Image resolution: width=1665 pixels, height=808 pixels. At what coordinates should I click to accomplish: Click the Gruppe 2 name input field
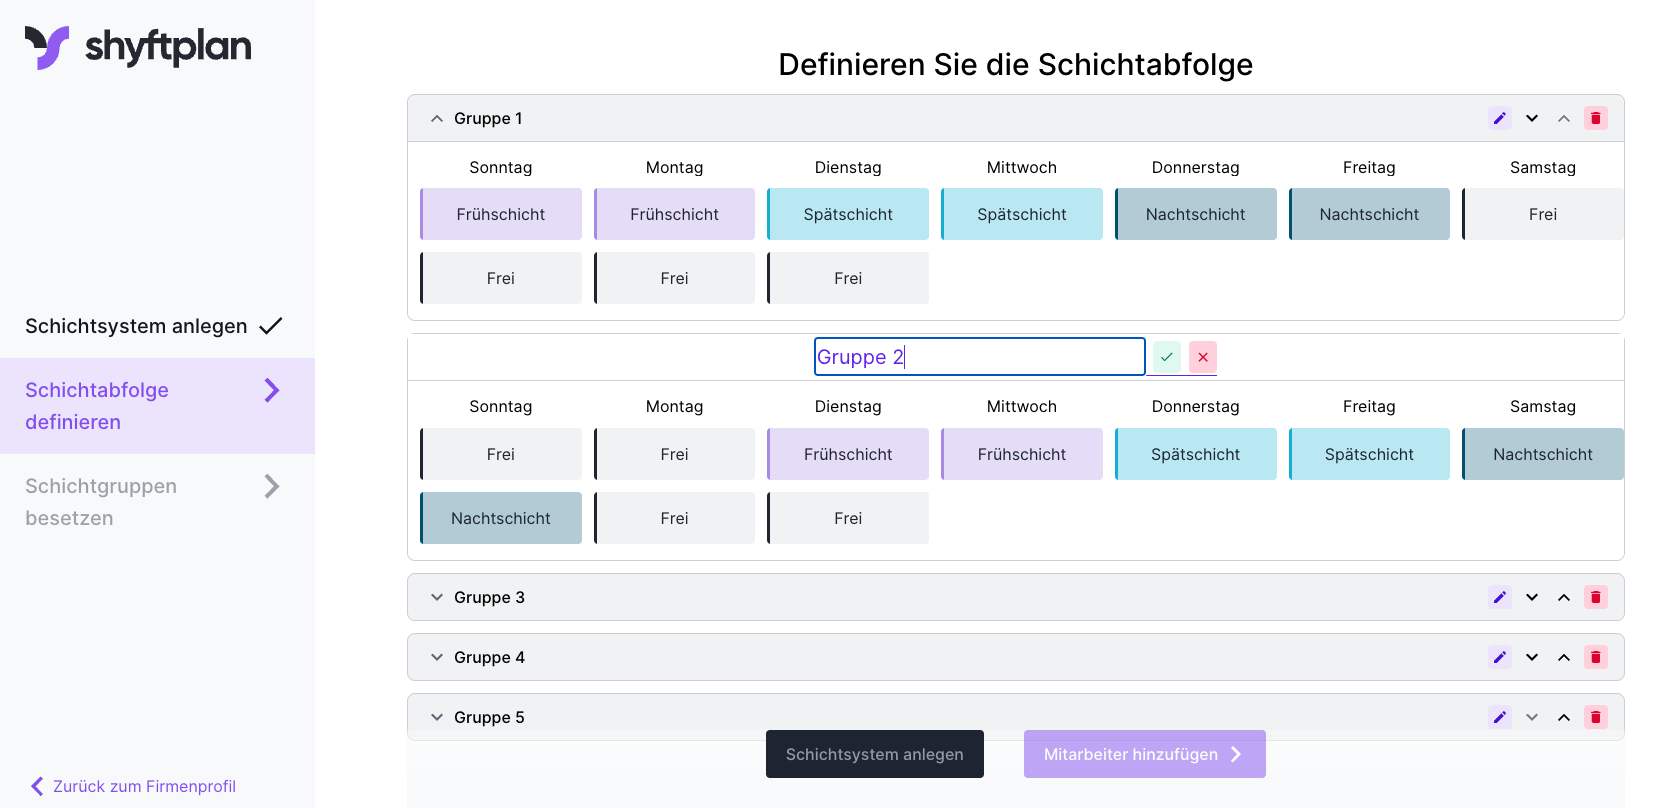pos(979,357)
